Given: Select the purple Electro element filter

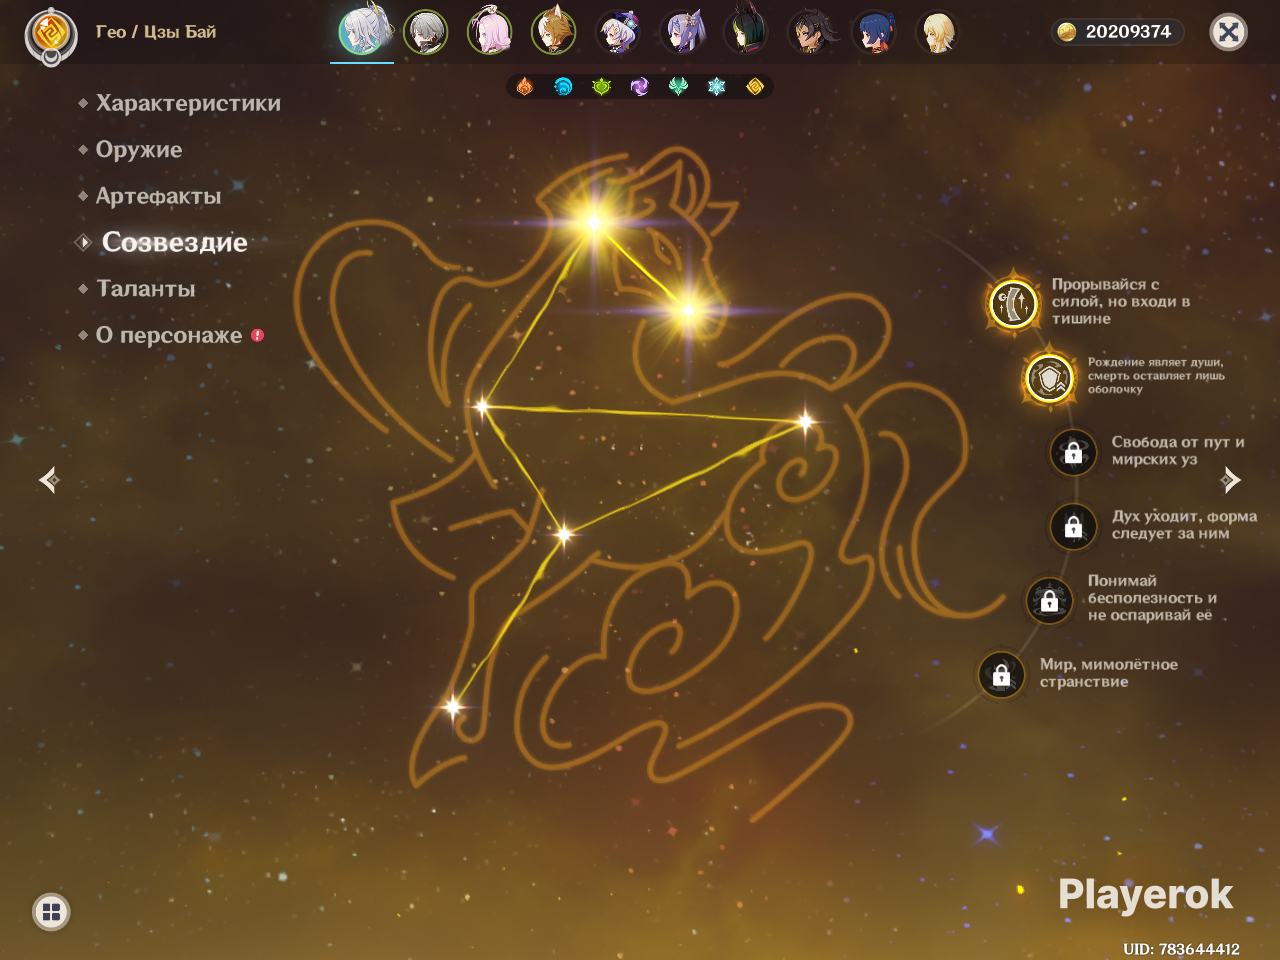Looking at the screenshot, I should (639, 87).
